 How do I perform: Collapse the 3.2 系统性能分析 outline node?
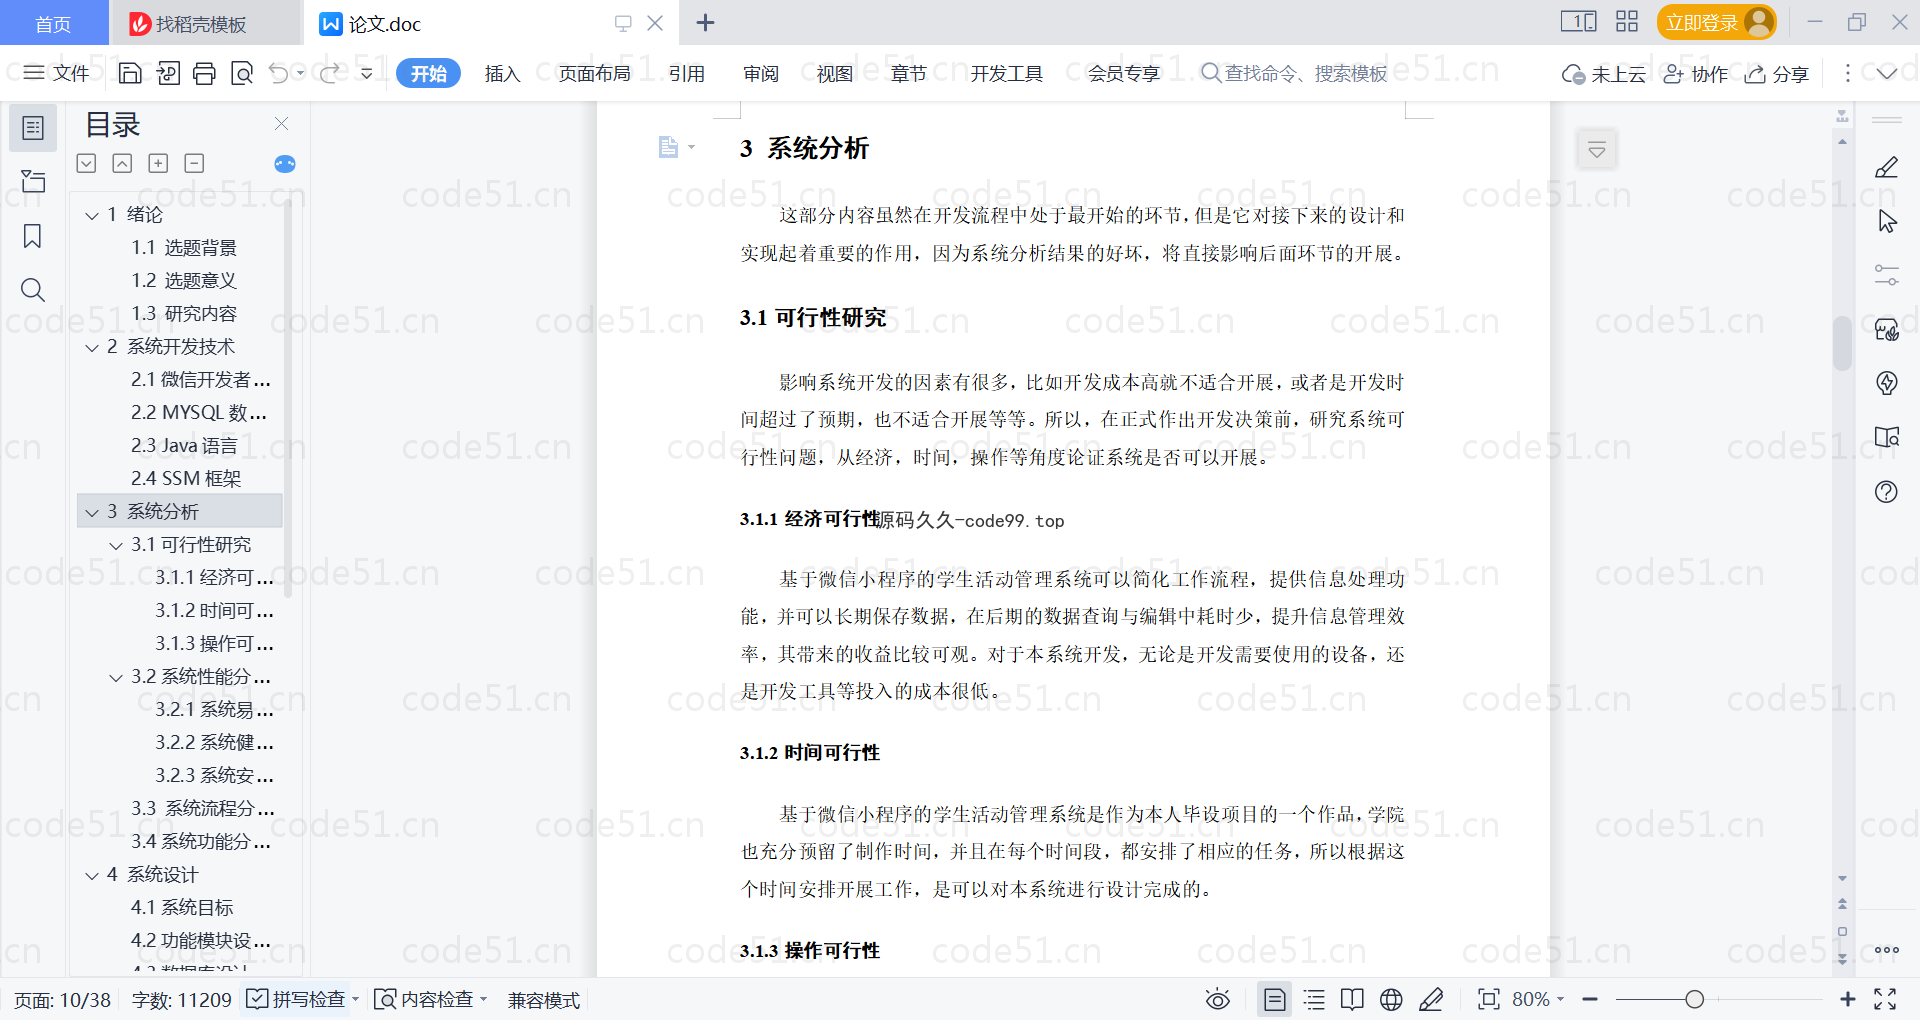[x=116, y=677]
